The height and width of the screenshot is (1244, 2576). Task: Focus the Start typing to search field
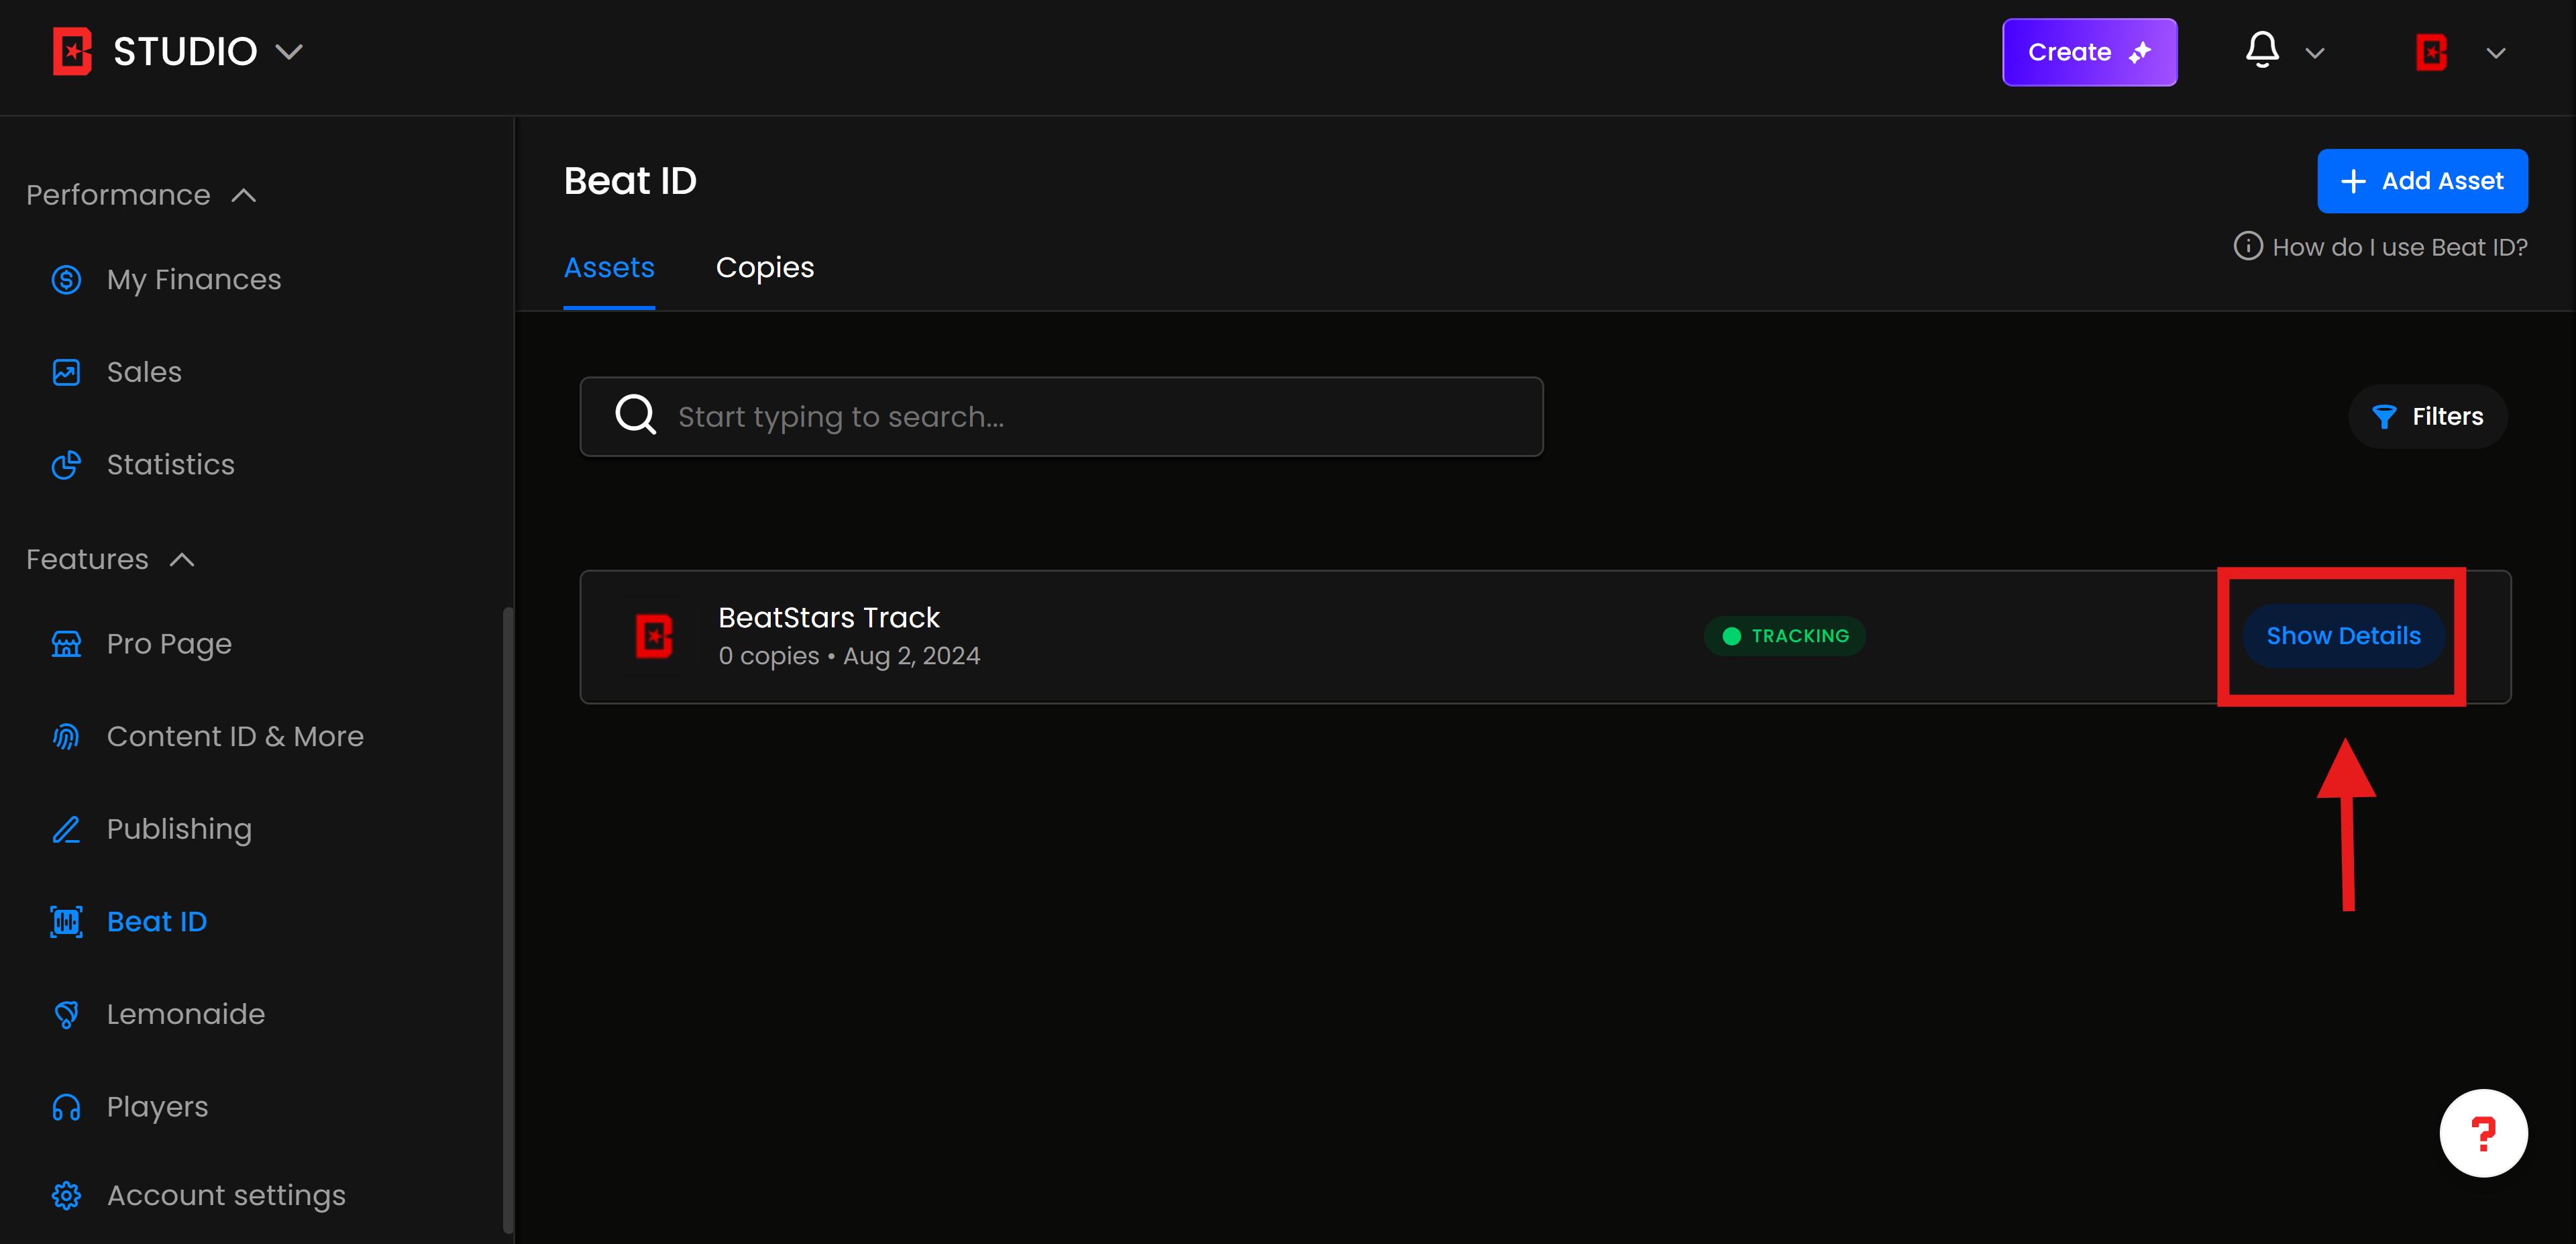[x=1061, y=417]
